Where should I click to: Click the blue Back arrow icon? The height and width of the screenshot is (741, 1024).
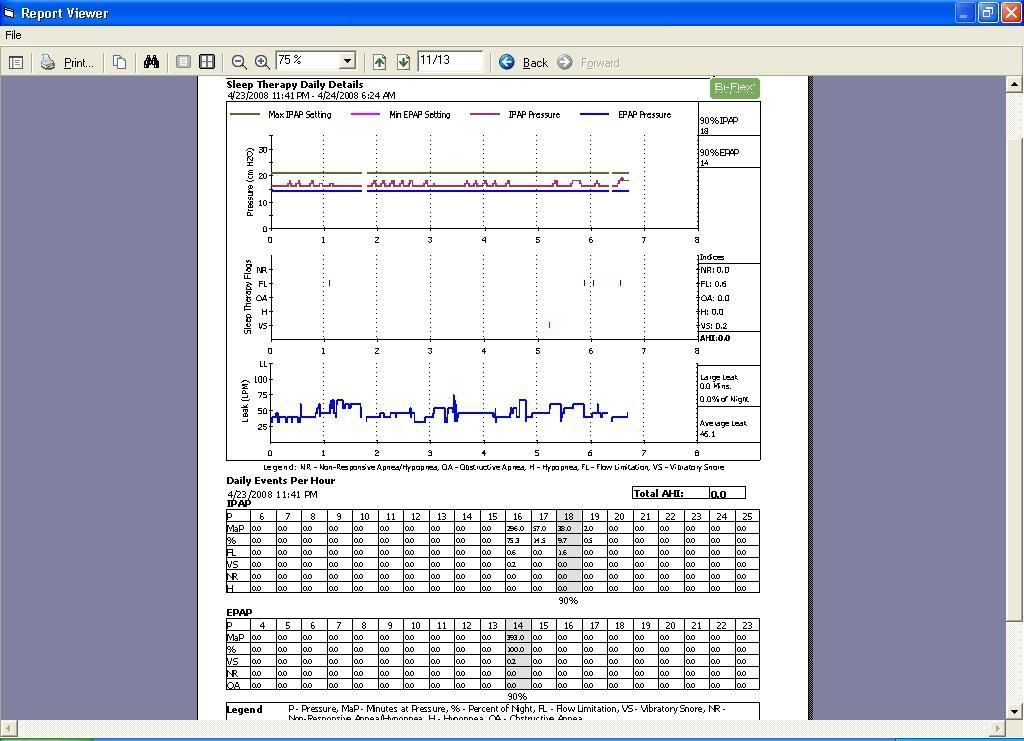[x=507, y=62]
